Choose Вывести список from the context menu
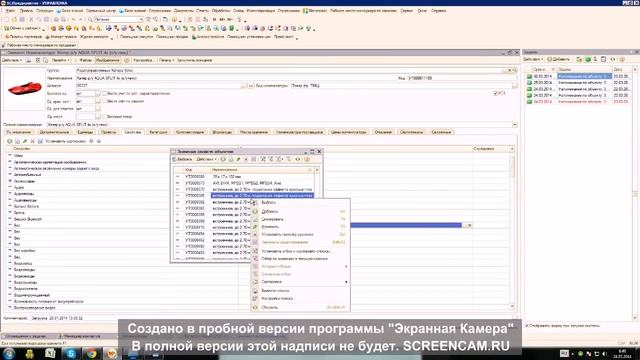640x360 pixels. click(300, 291)
